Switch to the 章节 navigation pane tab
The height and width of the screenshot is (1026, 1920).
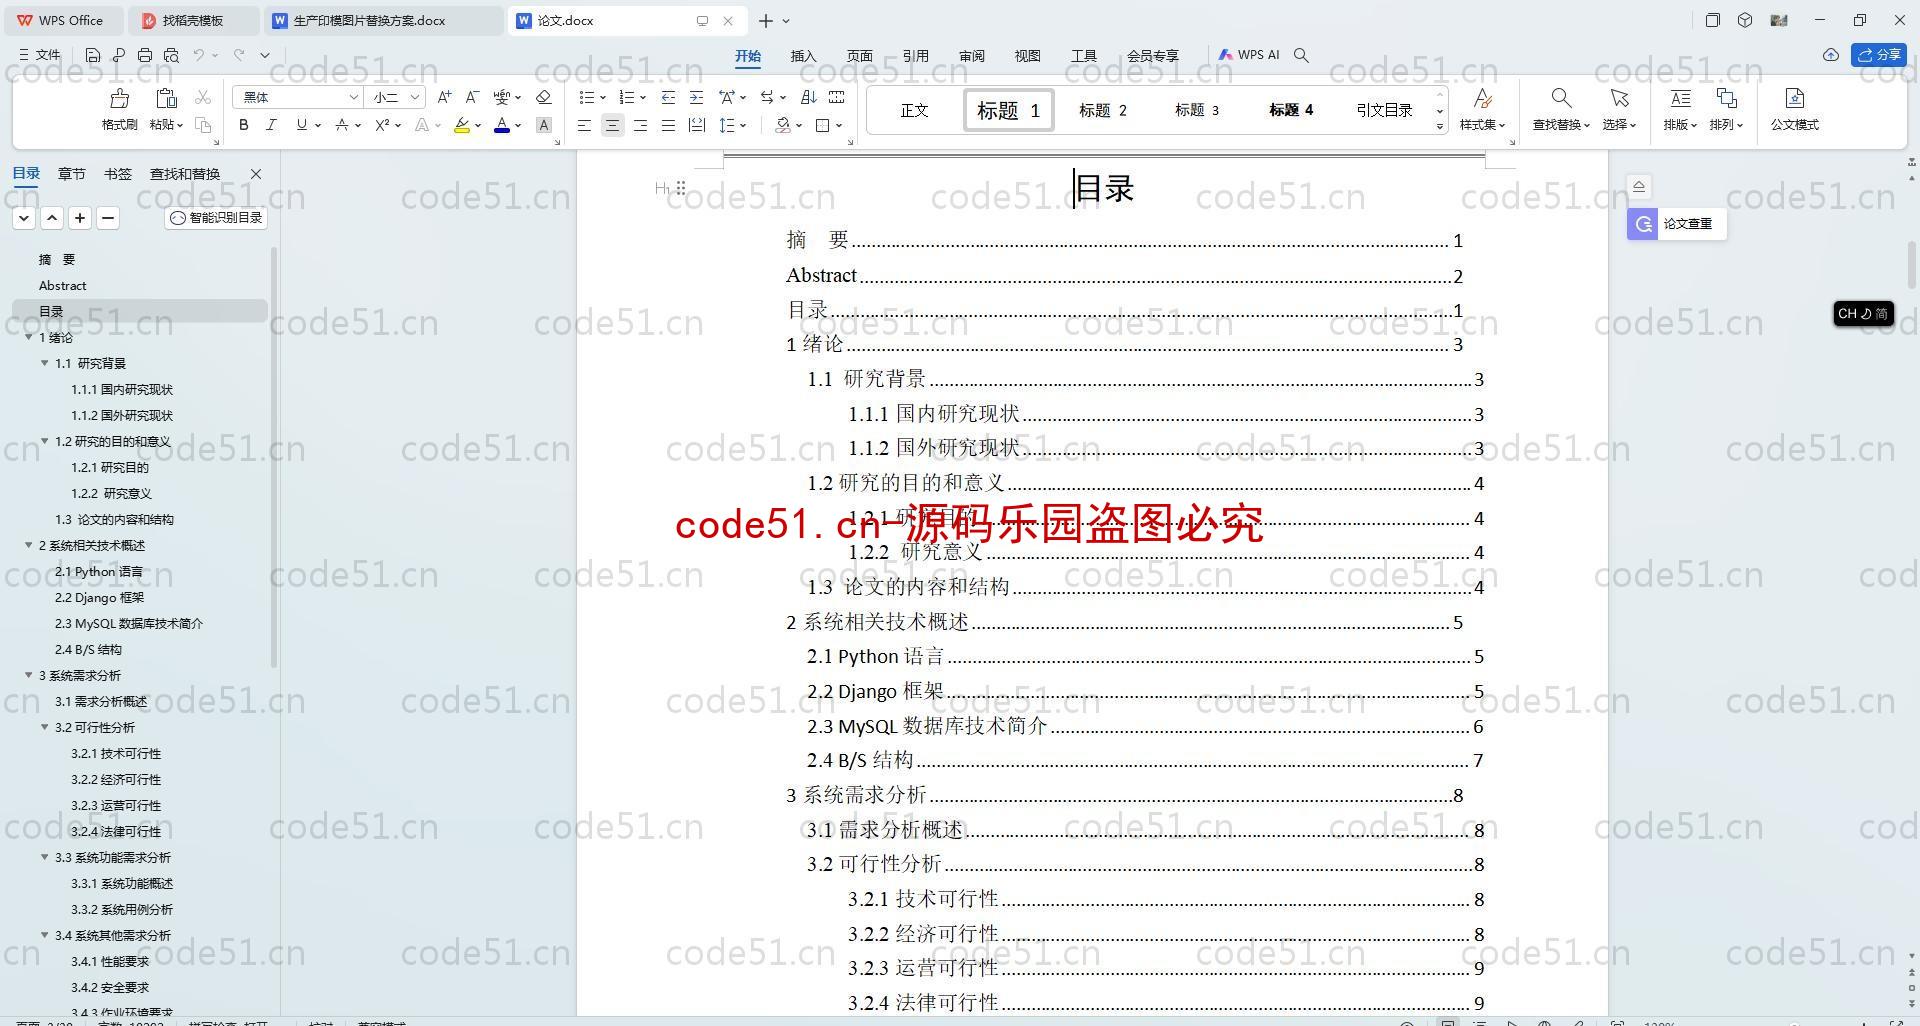coord(71,173)
